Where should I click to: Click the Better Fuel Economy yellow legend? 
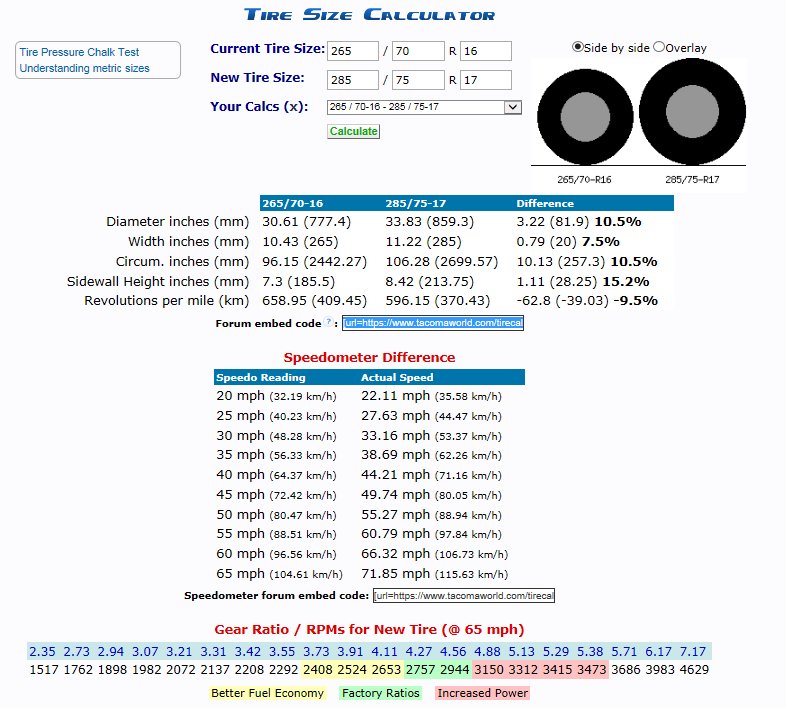[x=267, y=693]
